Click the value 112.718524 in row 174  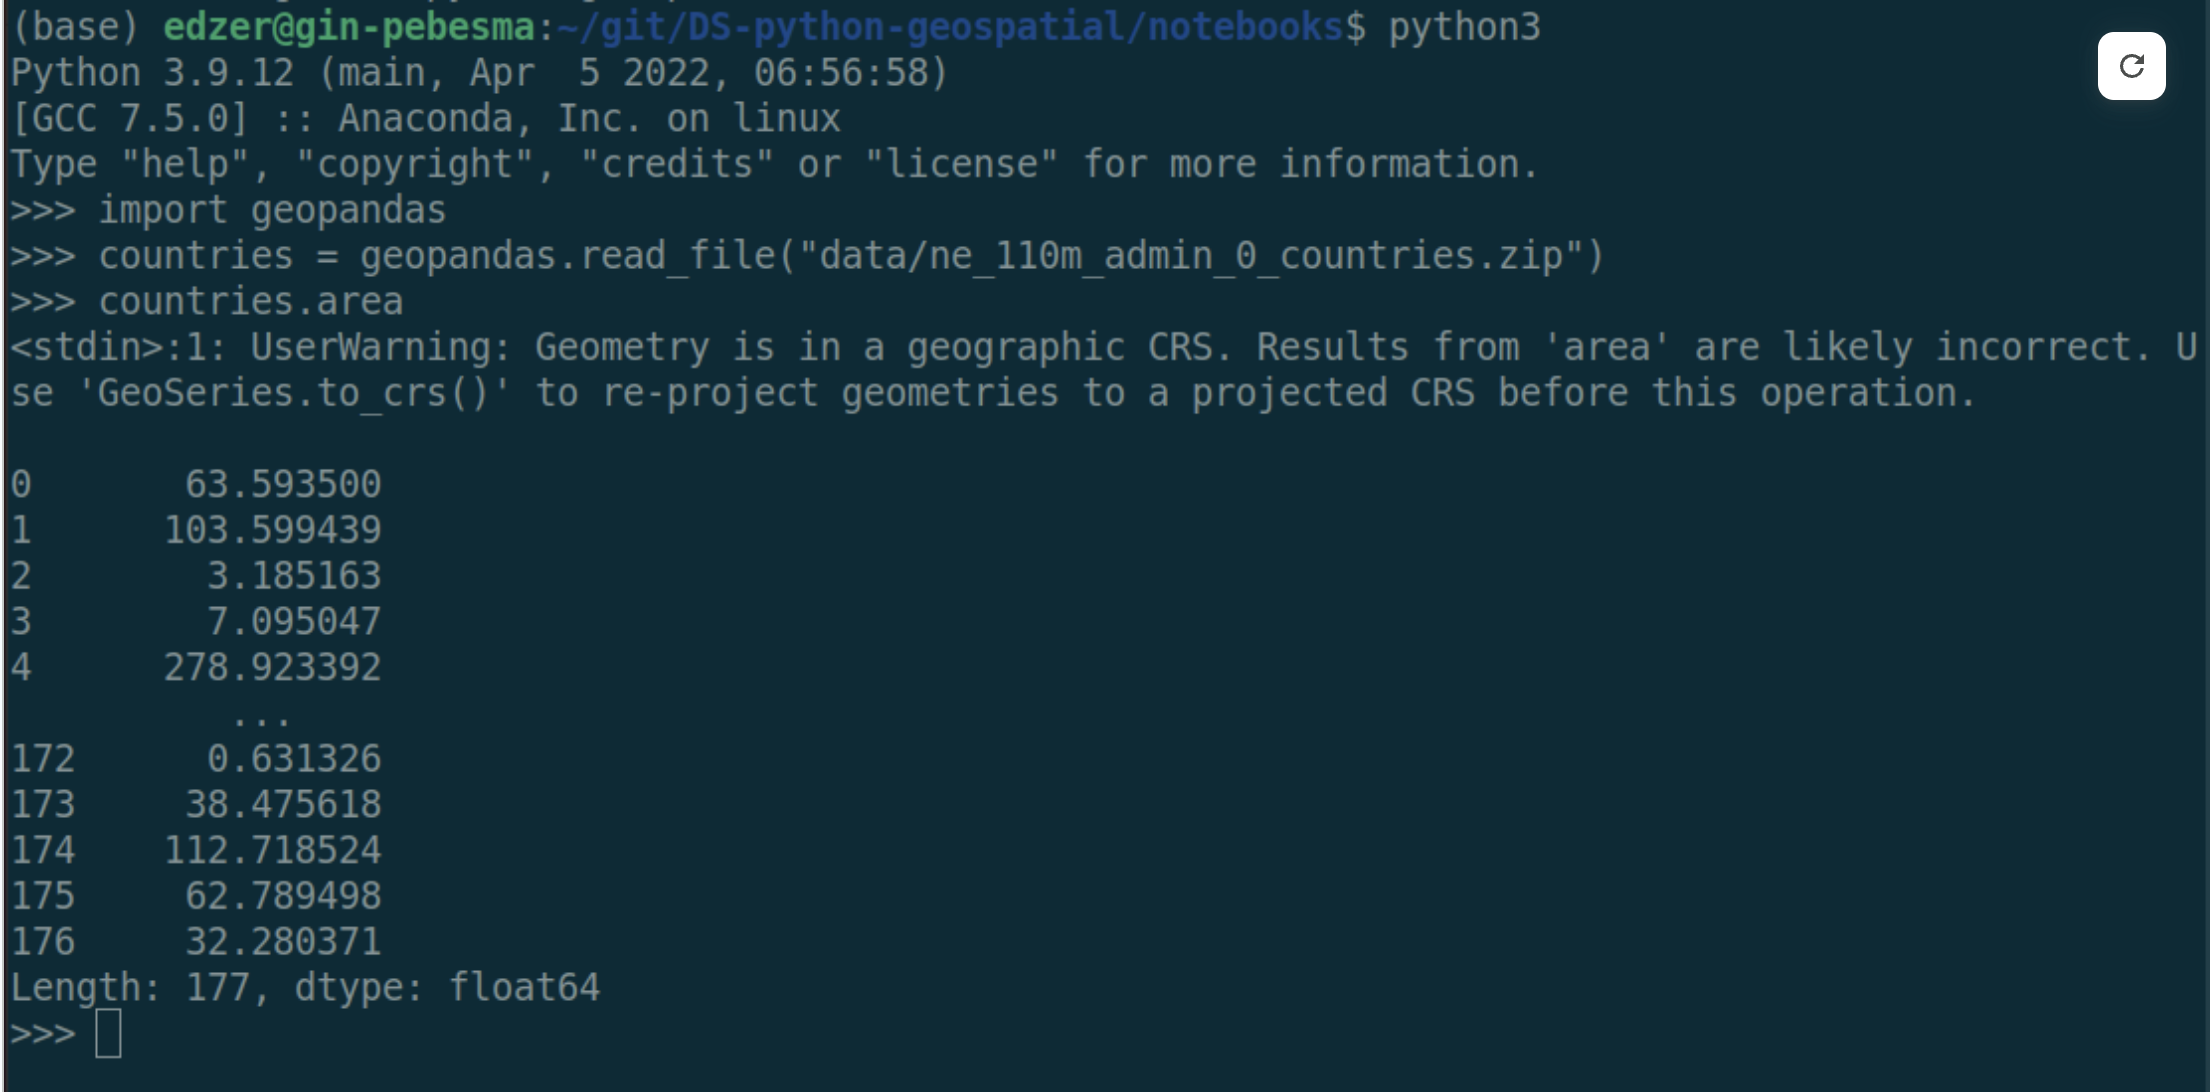point(272,850)
